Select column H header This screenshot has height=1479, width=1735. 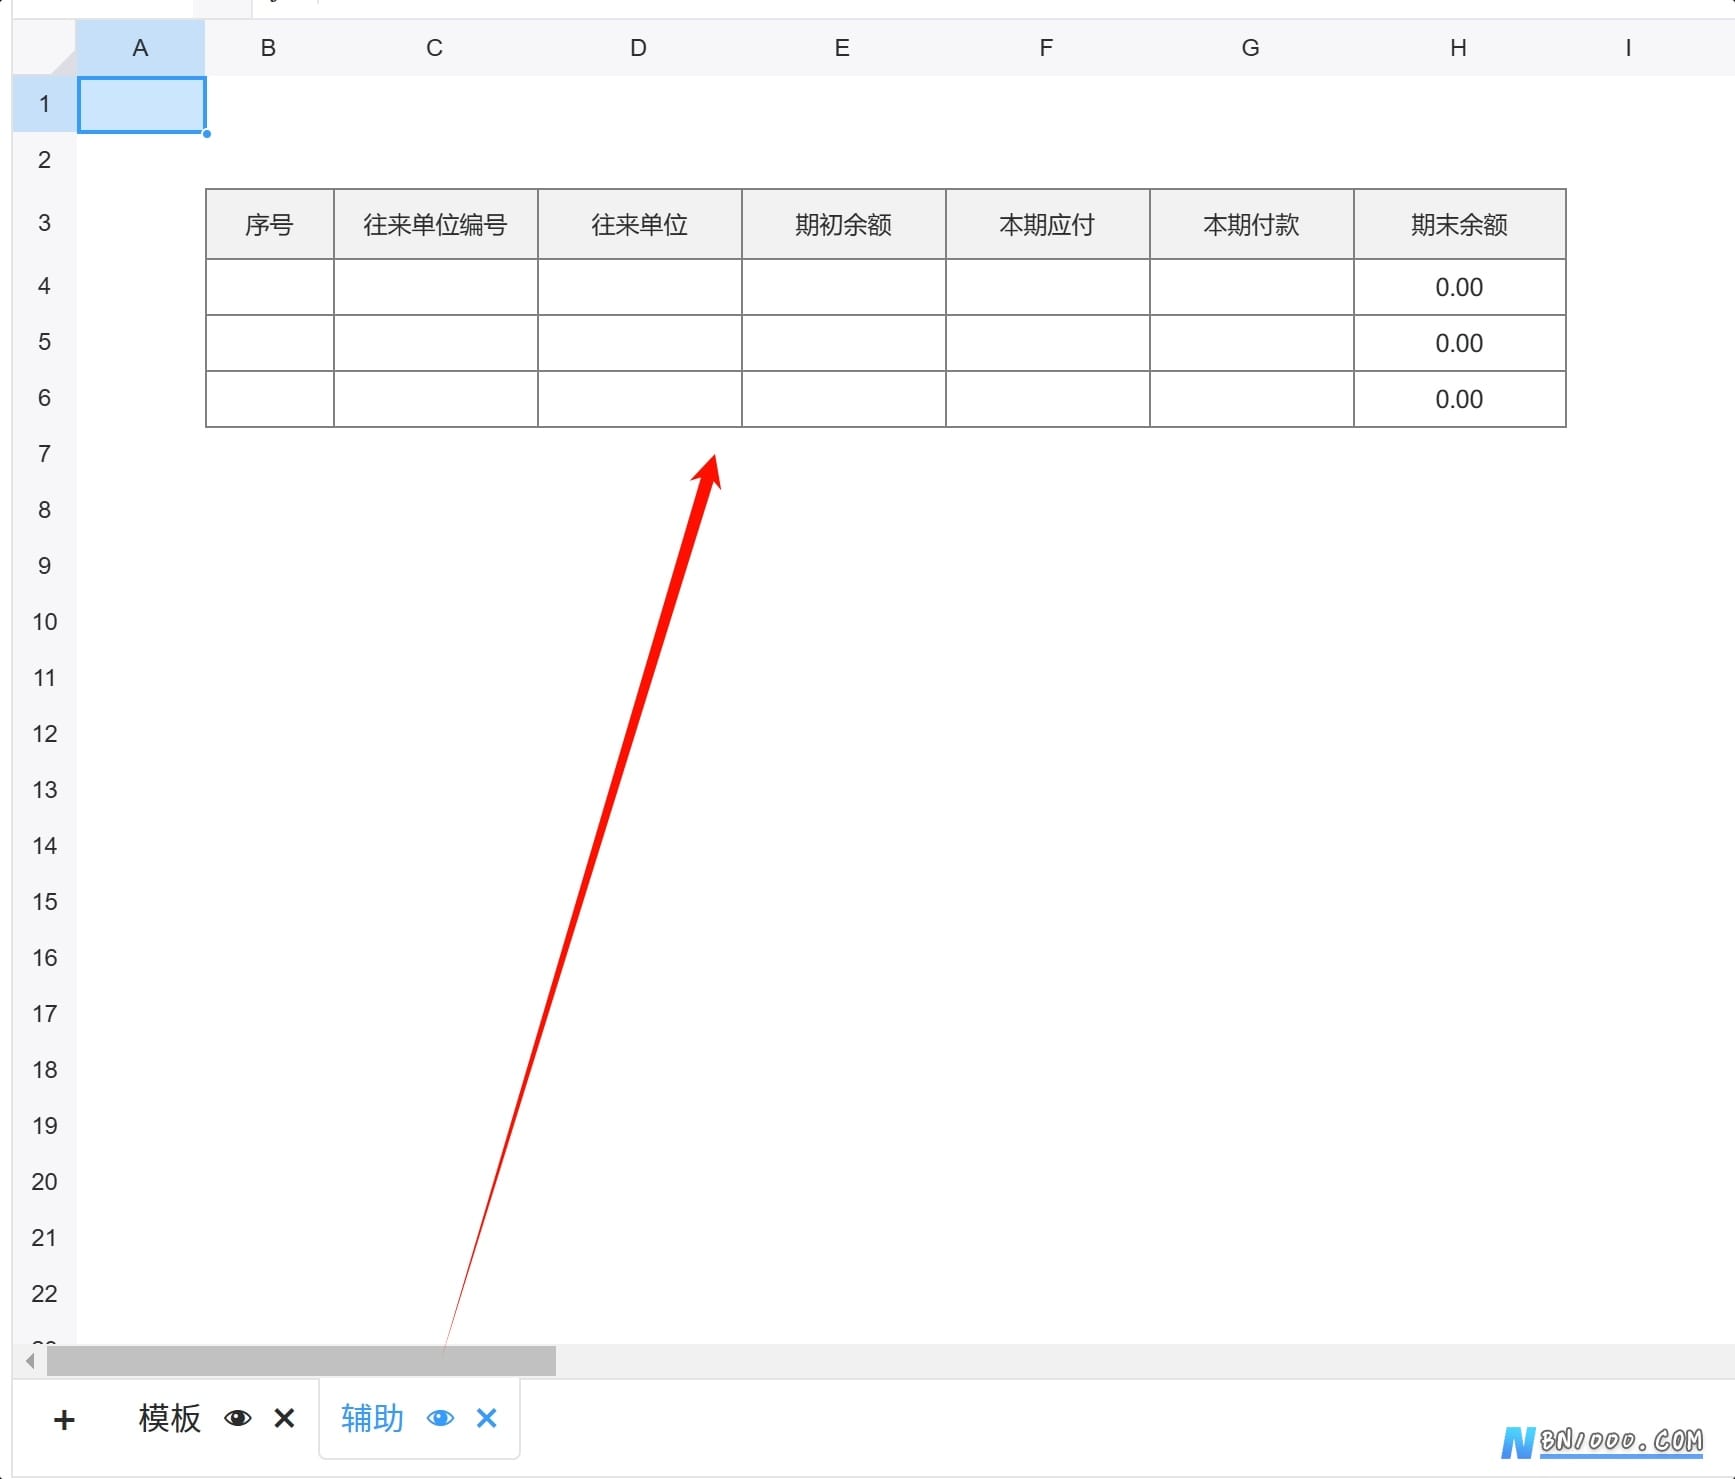(x=1458, y=48)
